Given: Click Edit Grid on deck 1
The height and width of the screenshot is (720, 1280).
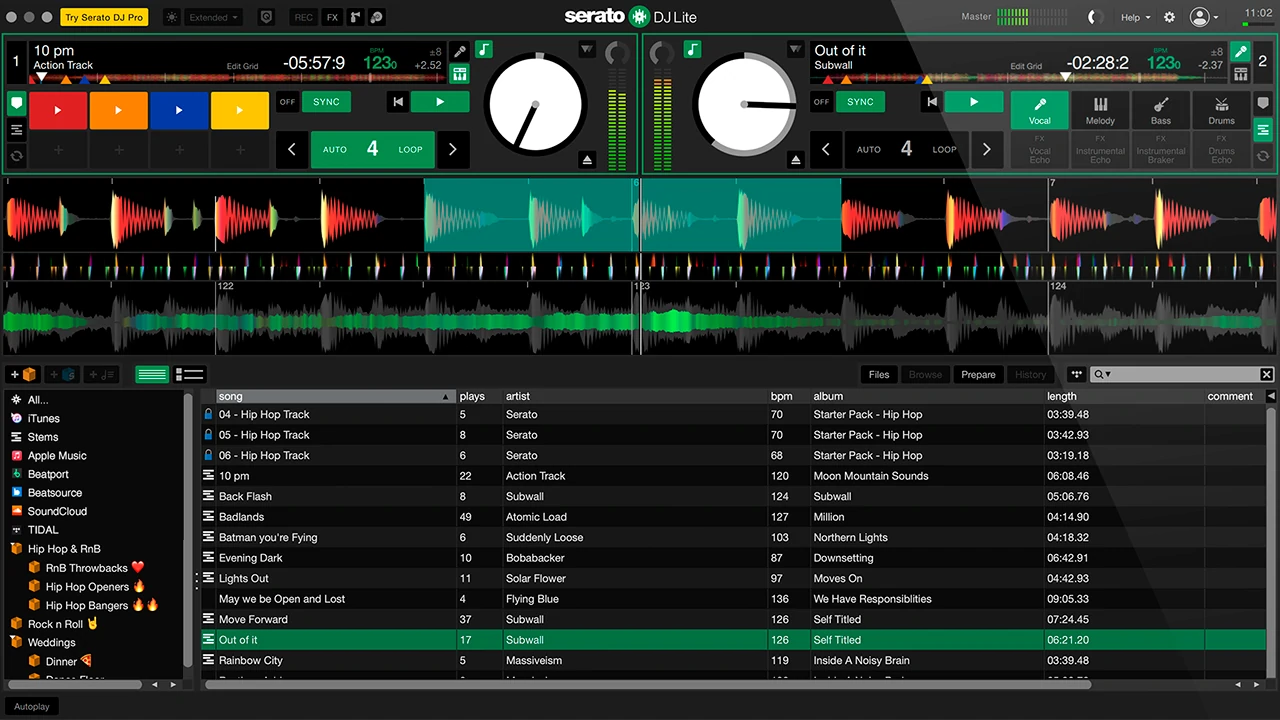Looking at the screenshot, I should coord(242,67).
